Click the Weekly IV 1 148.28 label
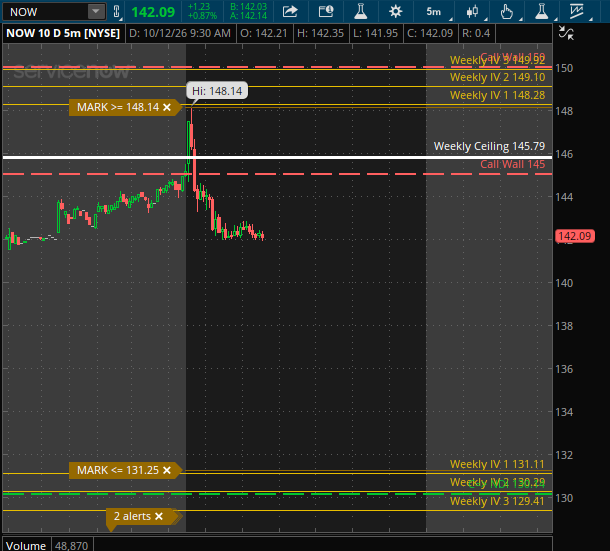This screenshot has width=610, height=551. [x=498, y=95]
